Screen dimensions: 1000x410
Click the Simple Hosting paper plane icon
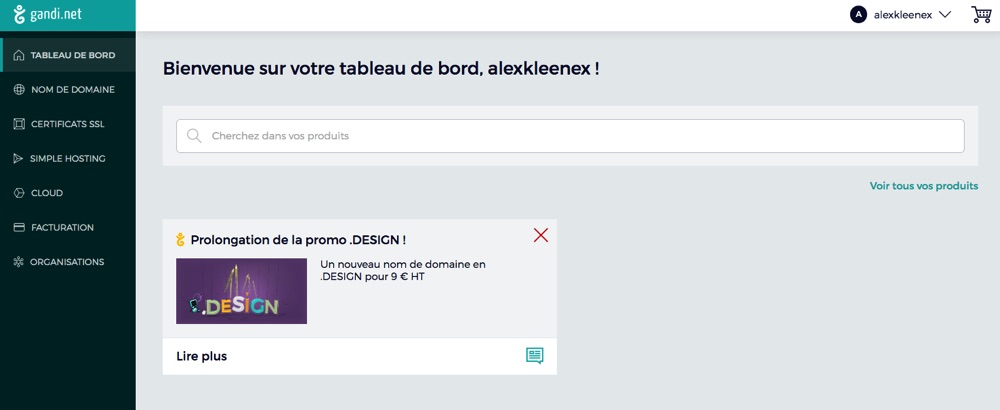(x=18, y=159)
